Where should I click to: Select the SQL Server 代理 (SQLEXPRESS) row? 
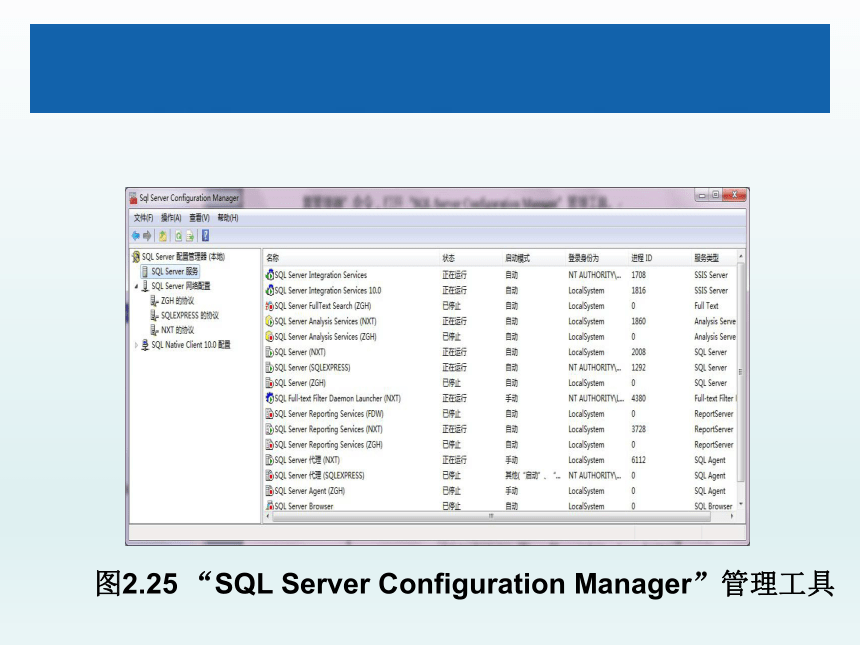click(319, 475)
